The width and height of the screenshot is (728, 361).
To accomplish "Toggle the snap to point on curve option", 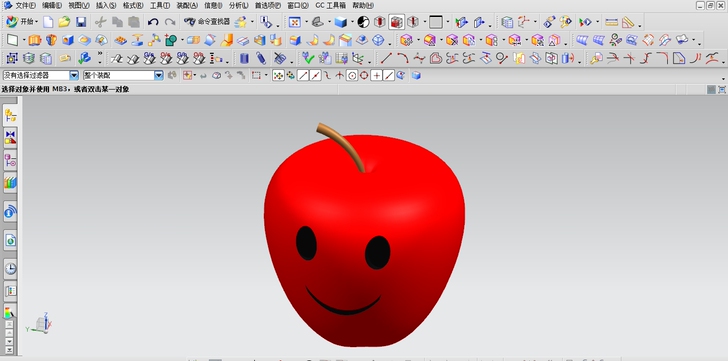I will [389, 75].
